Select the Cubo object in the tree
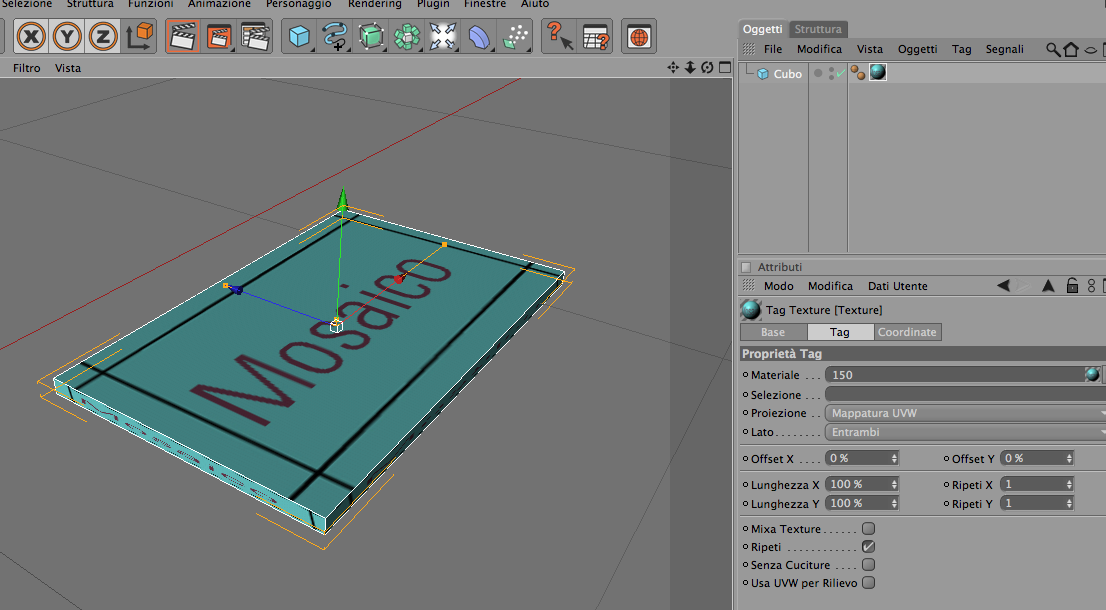Screen dimensions: 1106x610 (787, 73)
